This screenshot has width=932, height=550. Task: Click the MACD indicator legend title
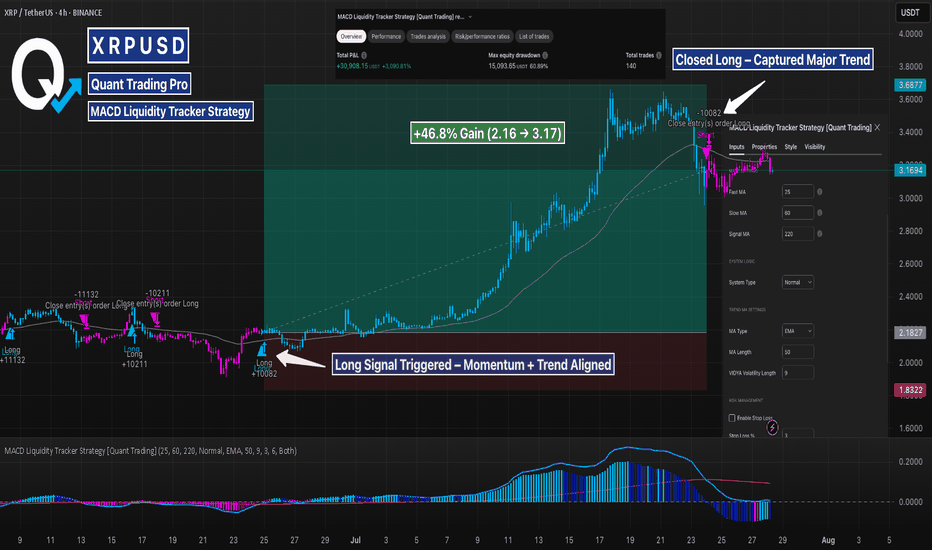tap(150, 451)
